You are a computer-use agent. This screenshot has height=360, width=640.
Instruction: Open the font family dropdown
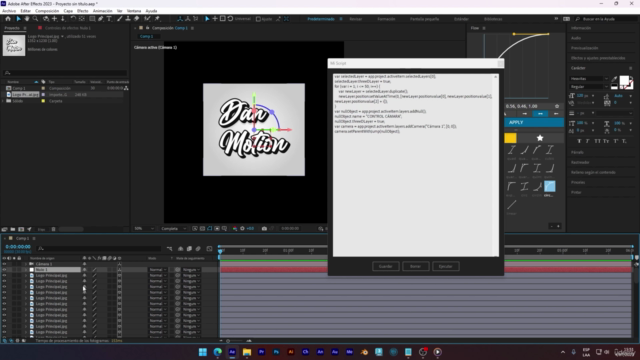click(x=589, y=79)
